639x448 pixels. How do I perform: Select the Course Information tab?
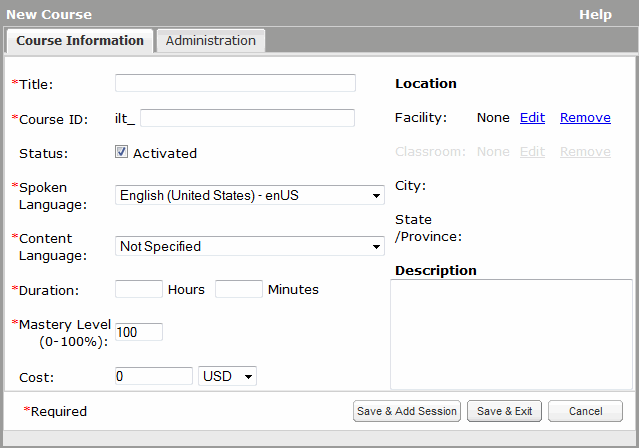80,41
